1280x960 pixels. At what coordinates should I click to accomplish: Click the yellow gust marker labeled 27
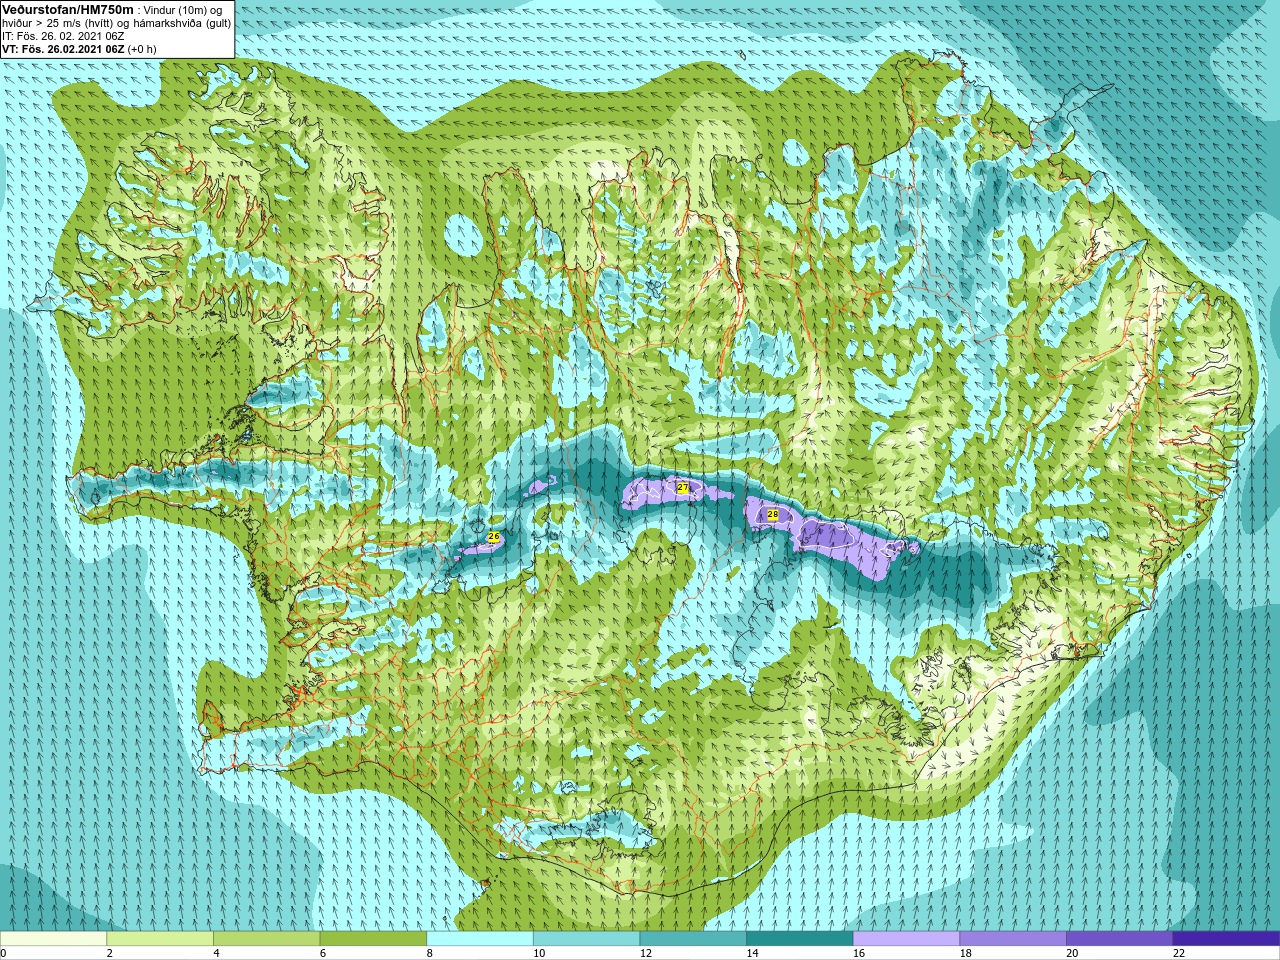coord(683,487)
